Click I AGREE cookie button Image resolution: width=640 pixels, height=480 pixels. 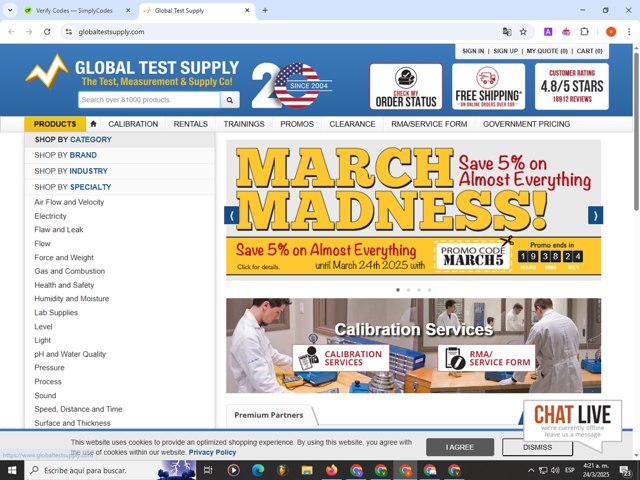(x=460, y=447)
